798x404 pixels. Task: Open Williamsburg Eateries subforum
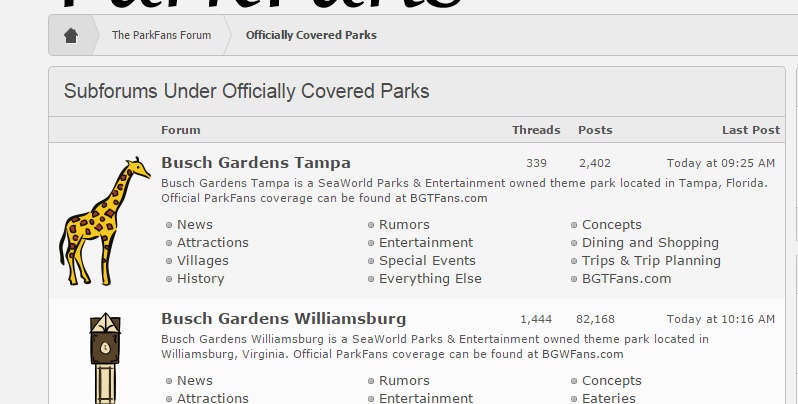(x=609, y=398)
